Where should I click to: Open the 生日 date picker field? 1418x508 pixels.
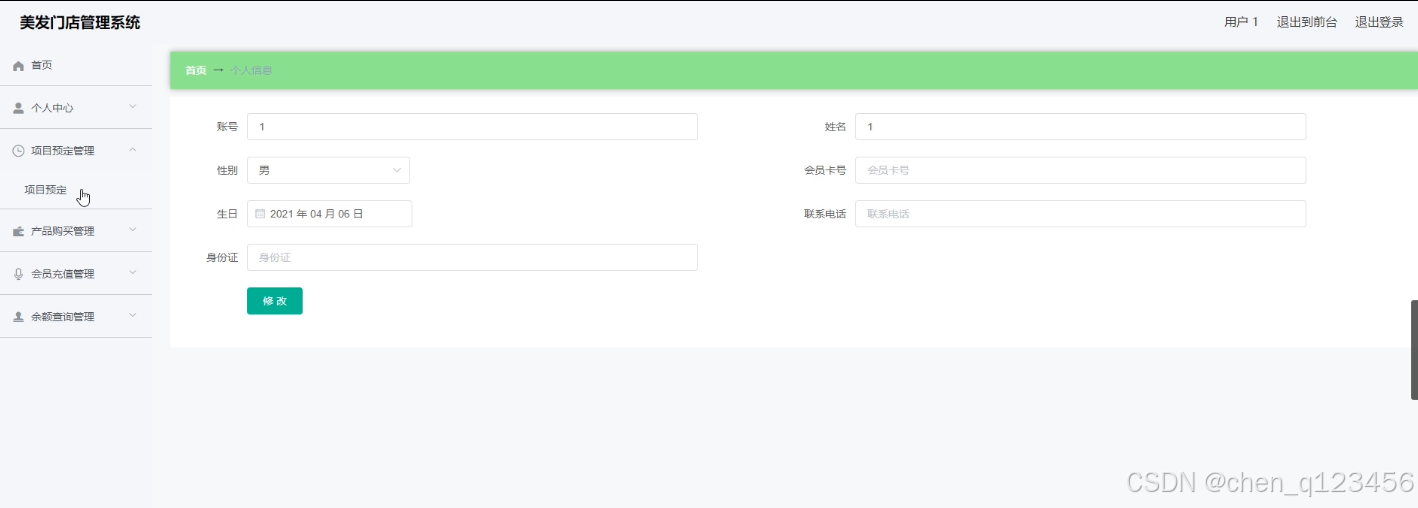329,214
